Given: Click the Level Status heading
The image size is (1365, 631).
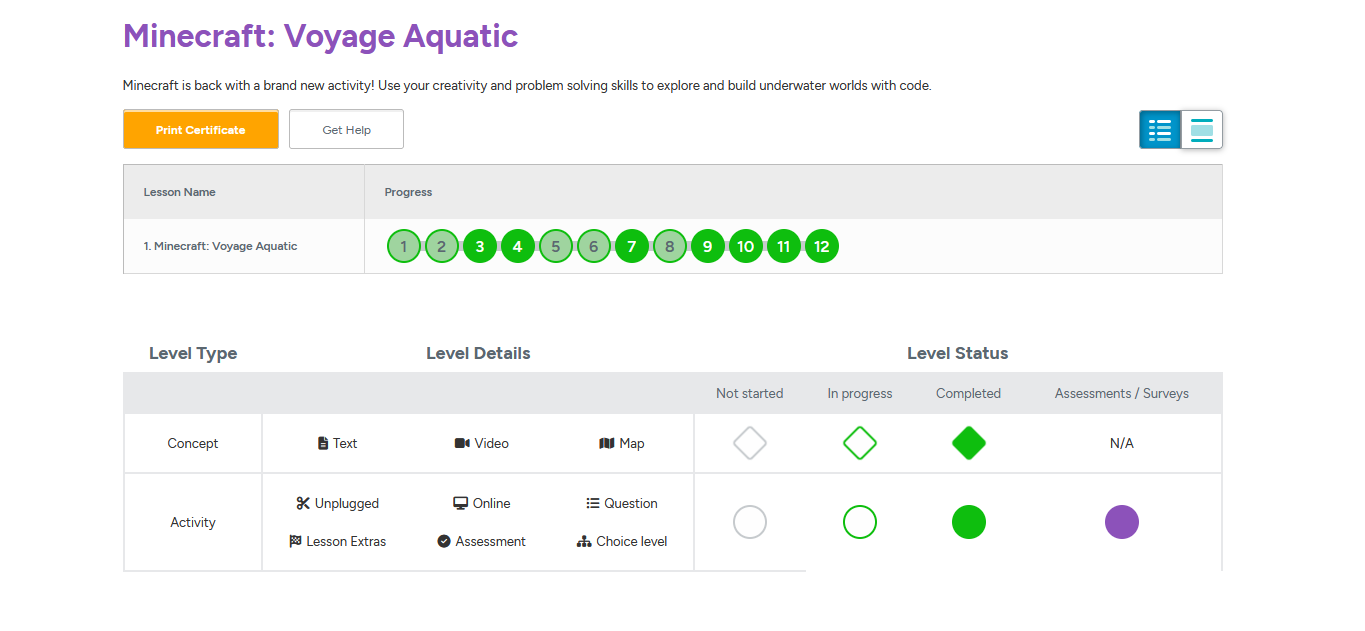Looking at the screenshot, I should [958, 353].
